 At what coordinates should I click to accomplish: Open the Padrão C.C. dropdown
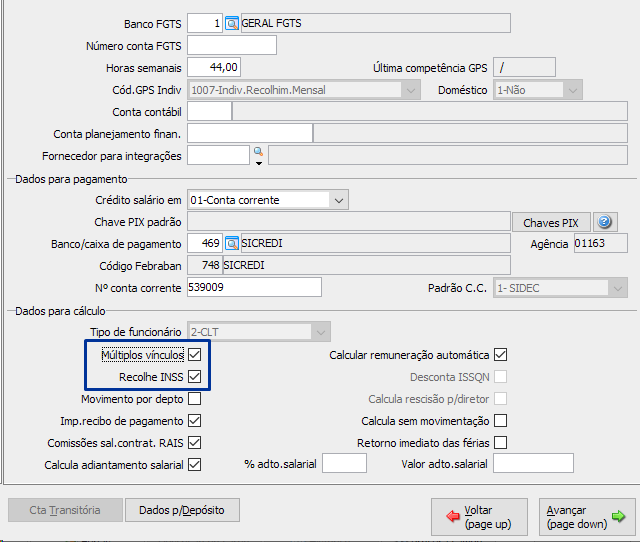point(617,288)
